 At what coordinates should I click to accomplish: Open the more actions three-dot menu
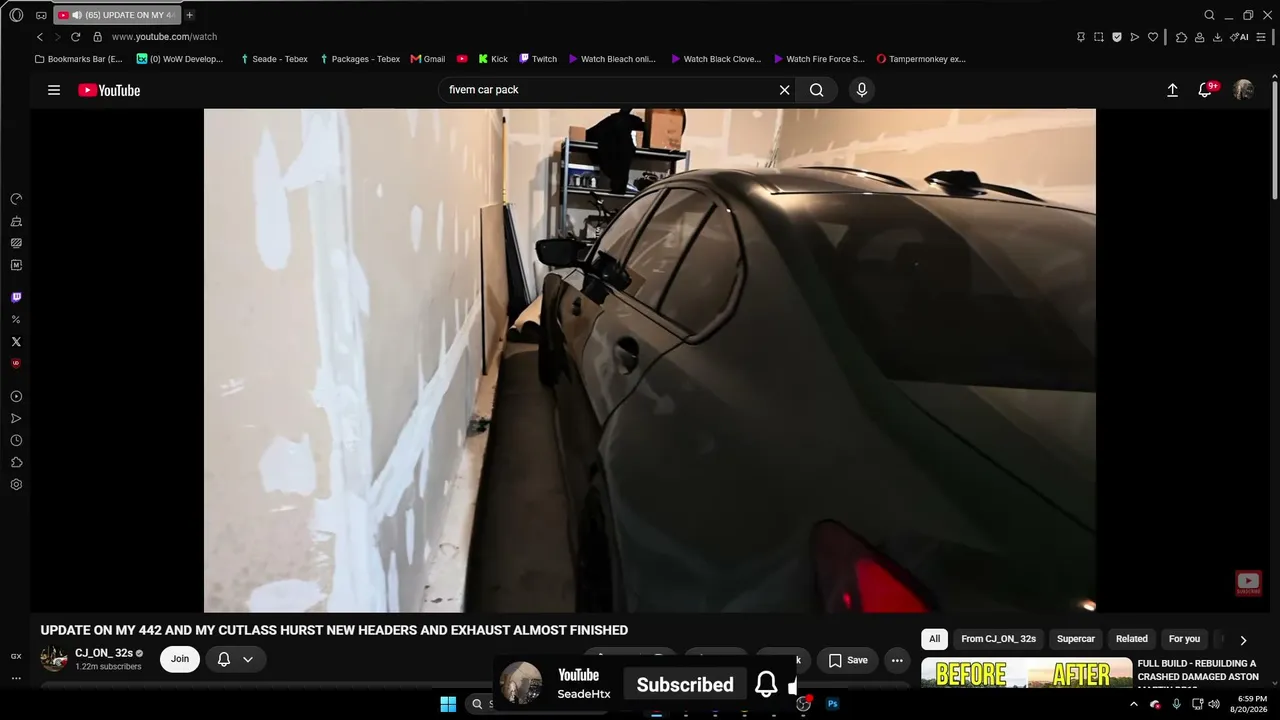pos(897,660)
